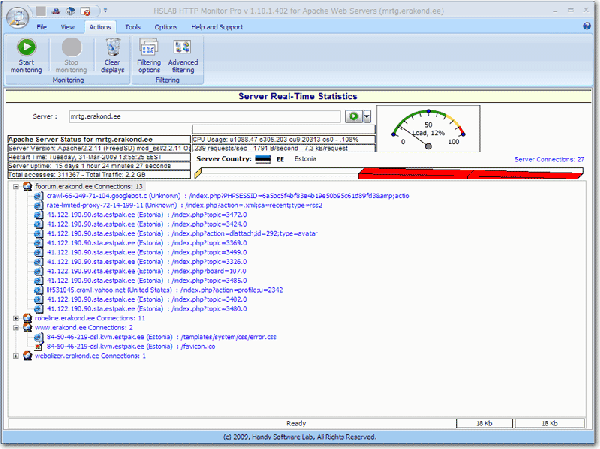Collapse the www.erakond.ee connections node
Screen dimensions: 600x449
(15, 327)
